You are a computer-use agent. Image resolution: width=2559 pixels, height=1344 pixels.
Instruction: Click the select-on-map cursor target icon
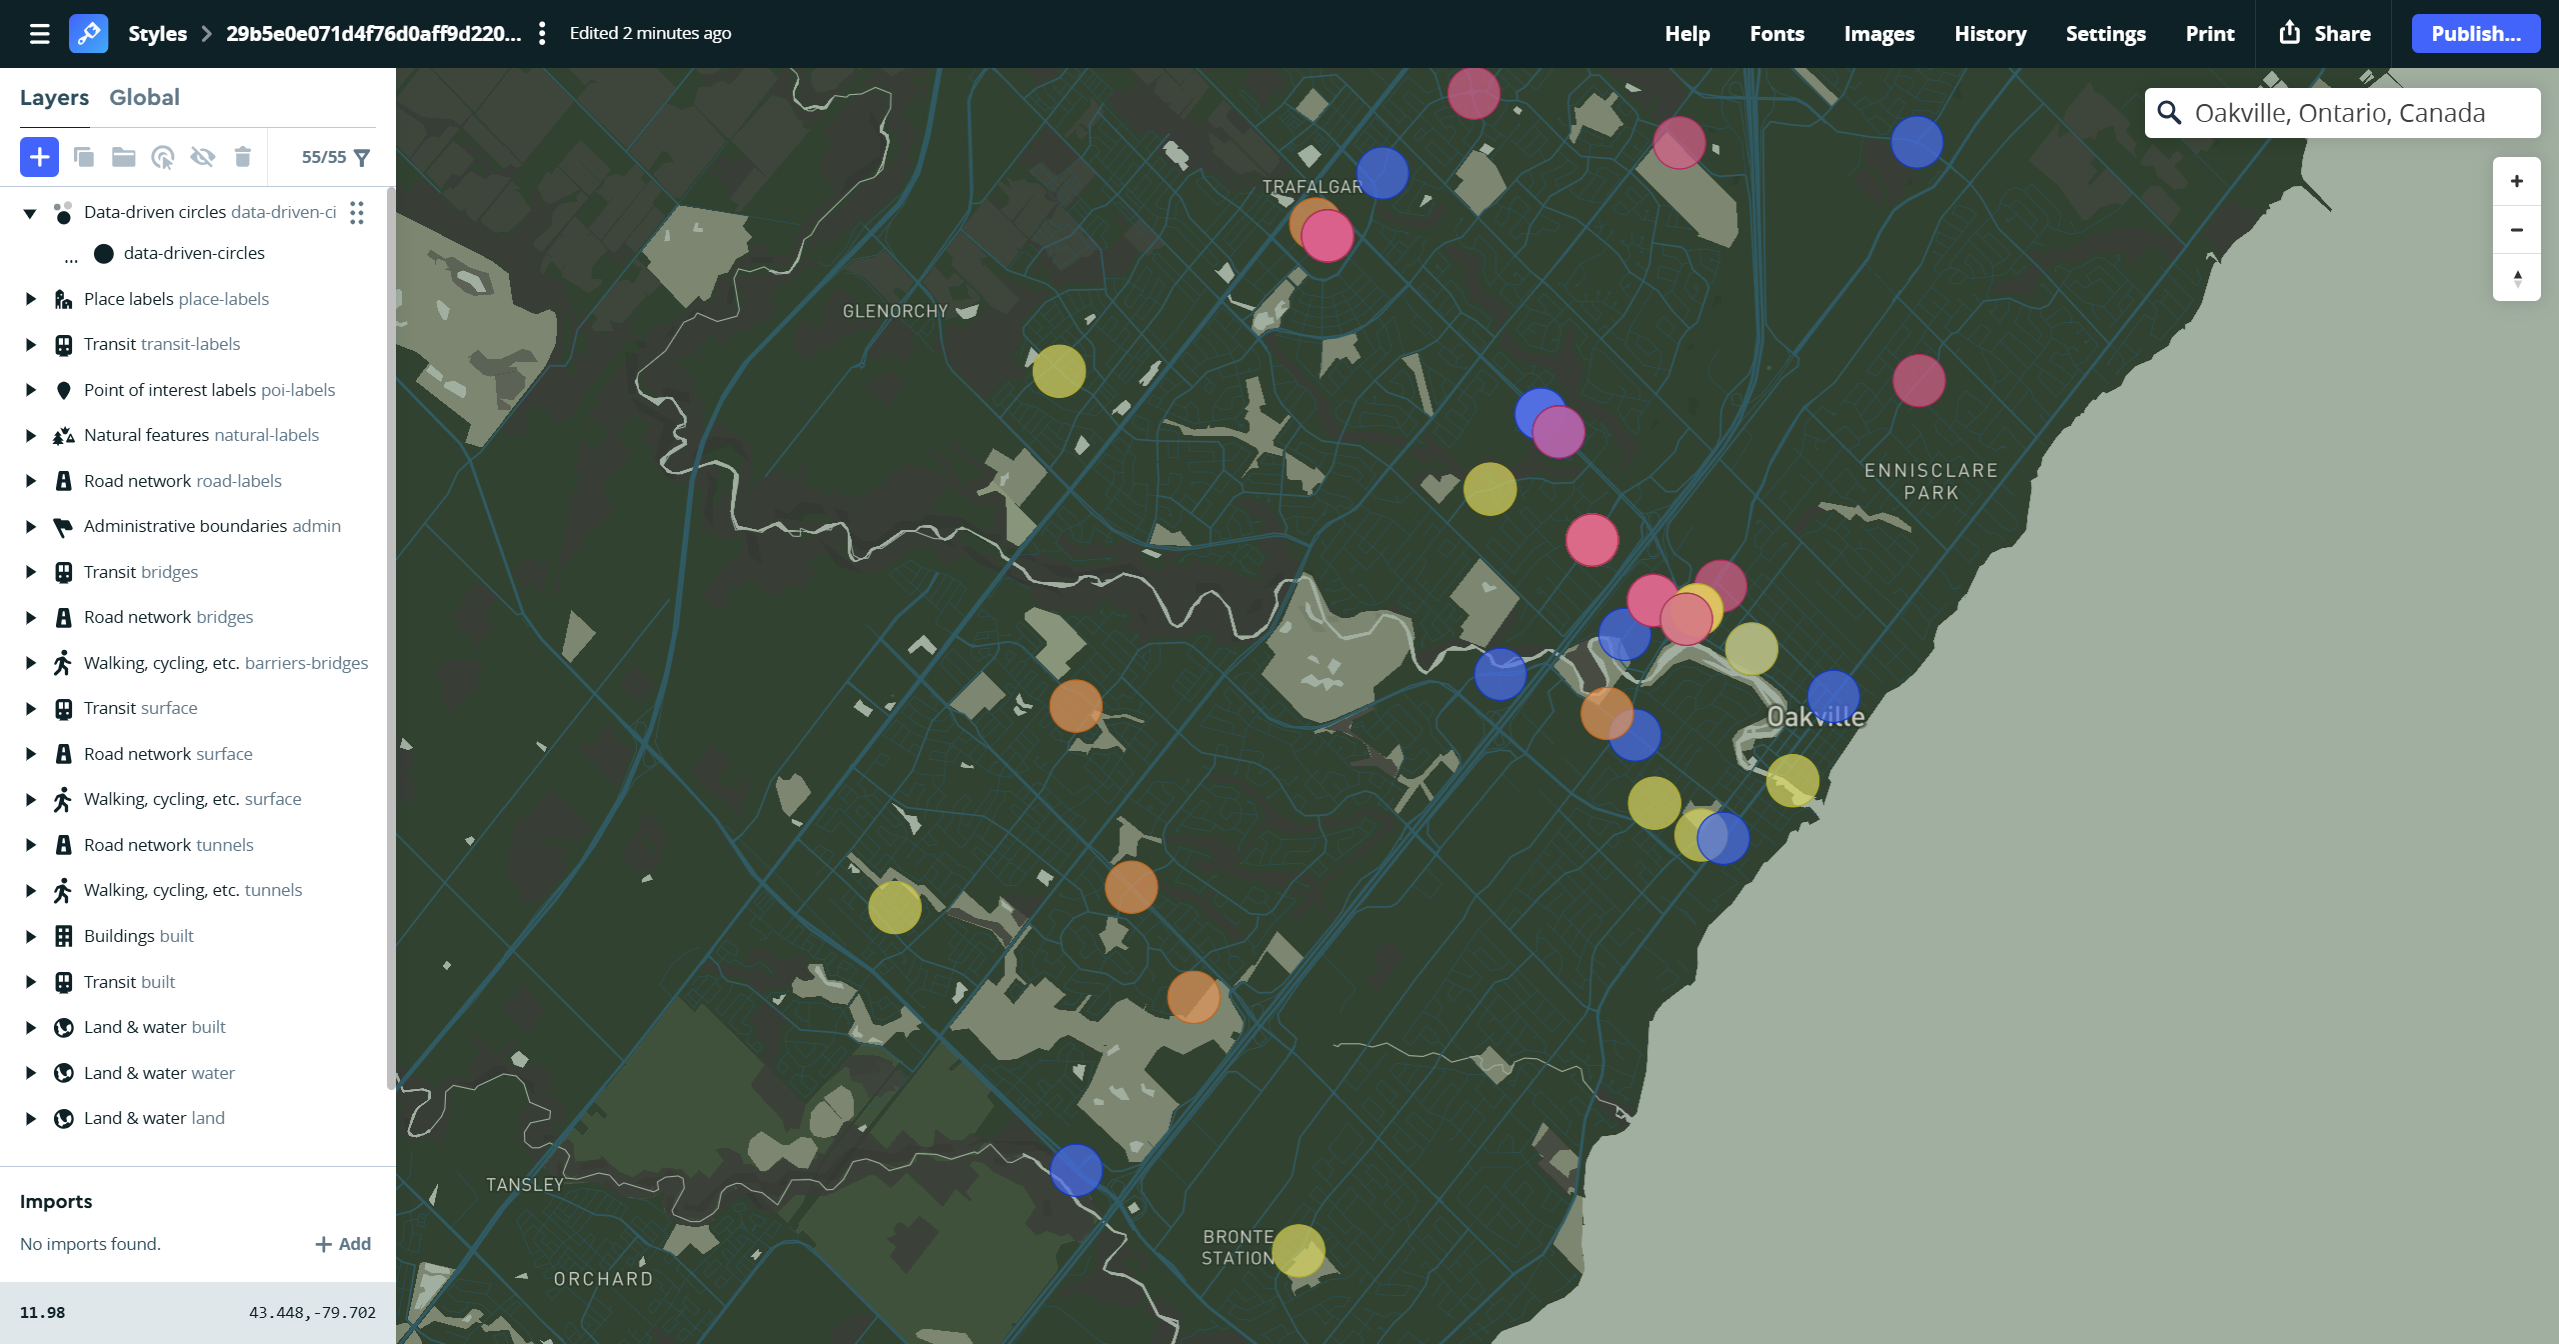[x=163, y=157]
